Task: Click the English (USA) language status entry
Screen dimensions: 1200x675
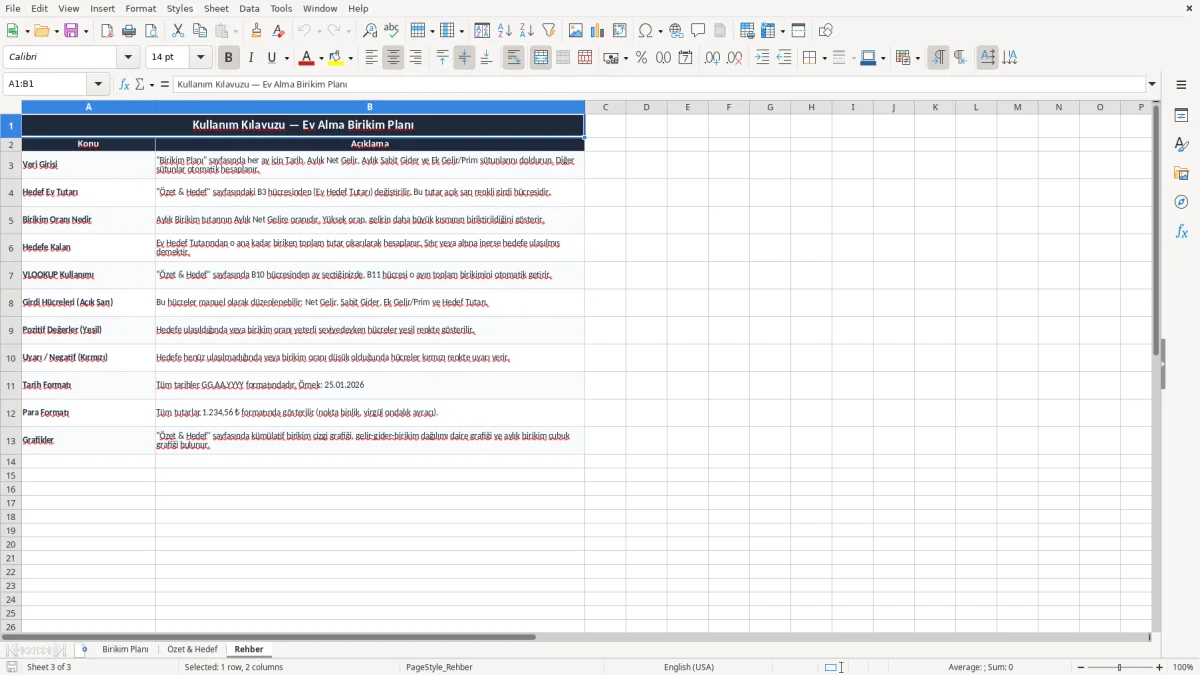Action: [689, 667]
